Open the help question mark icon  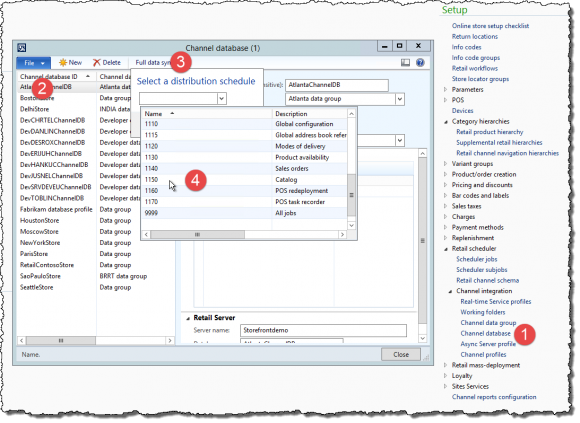[420, 62]
